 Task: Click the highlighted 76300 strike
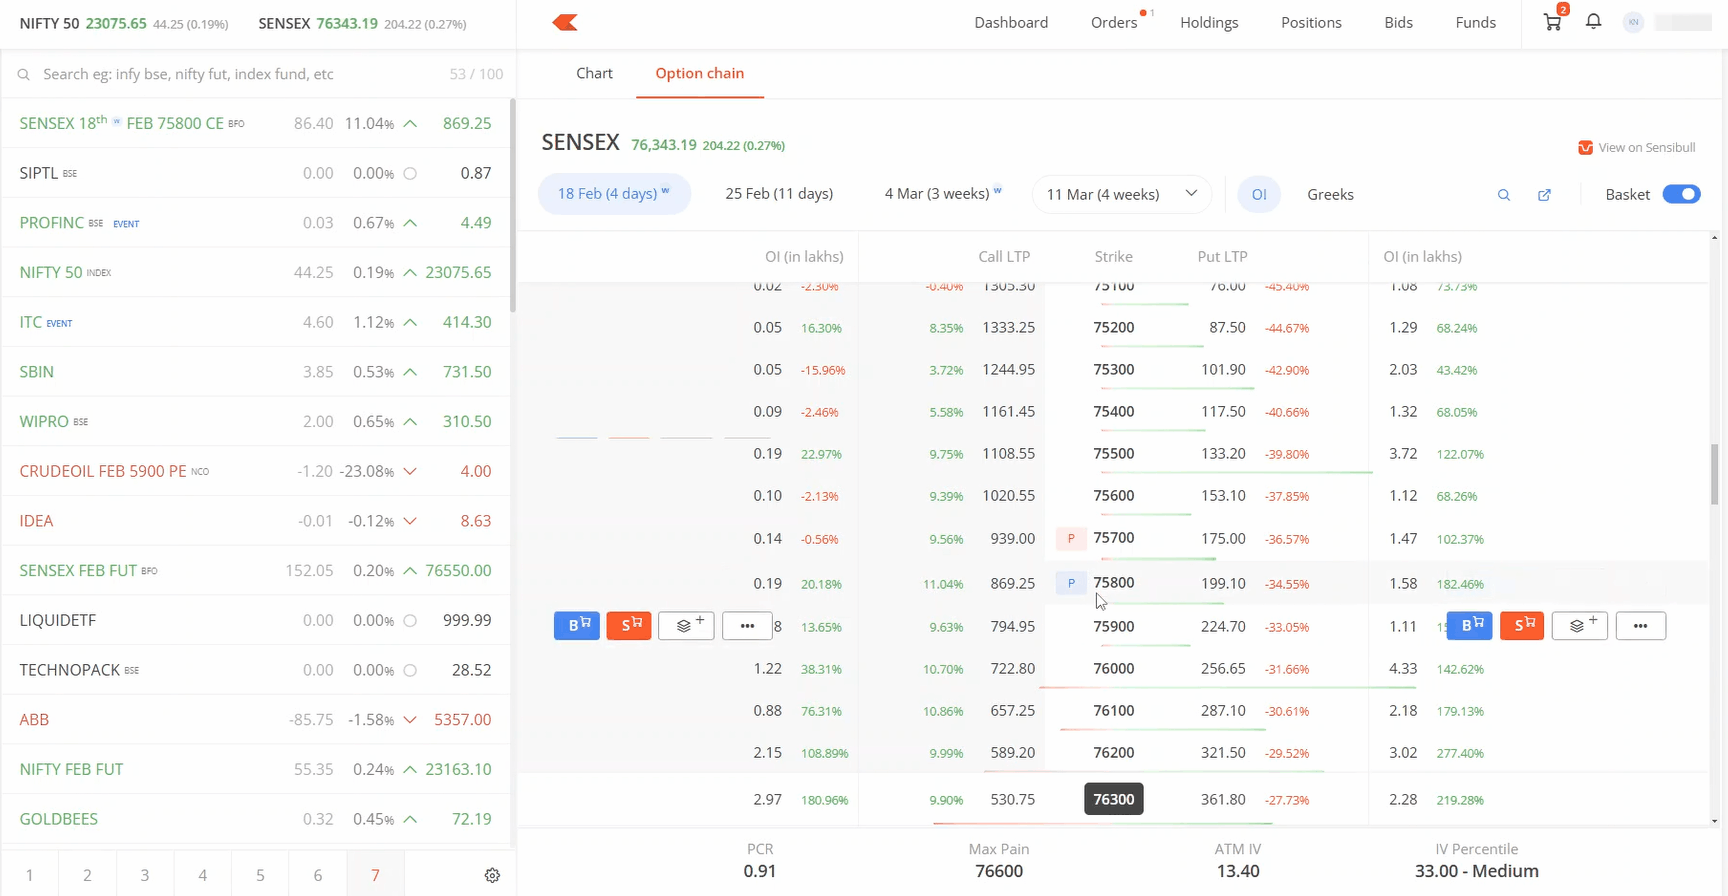(1113, 799)
